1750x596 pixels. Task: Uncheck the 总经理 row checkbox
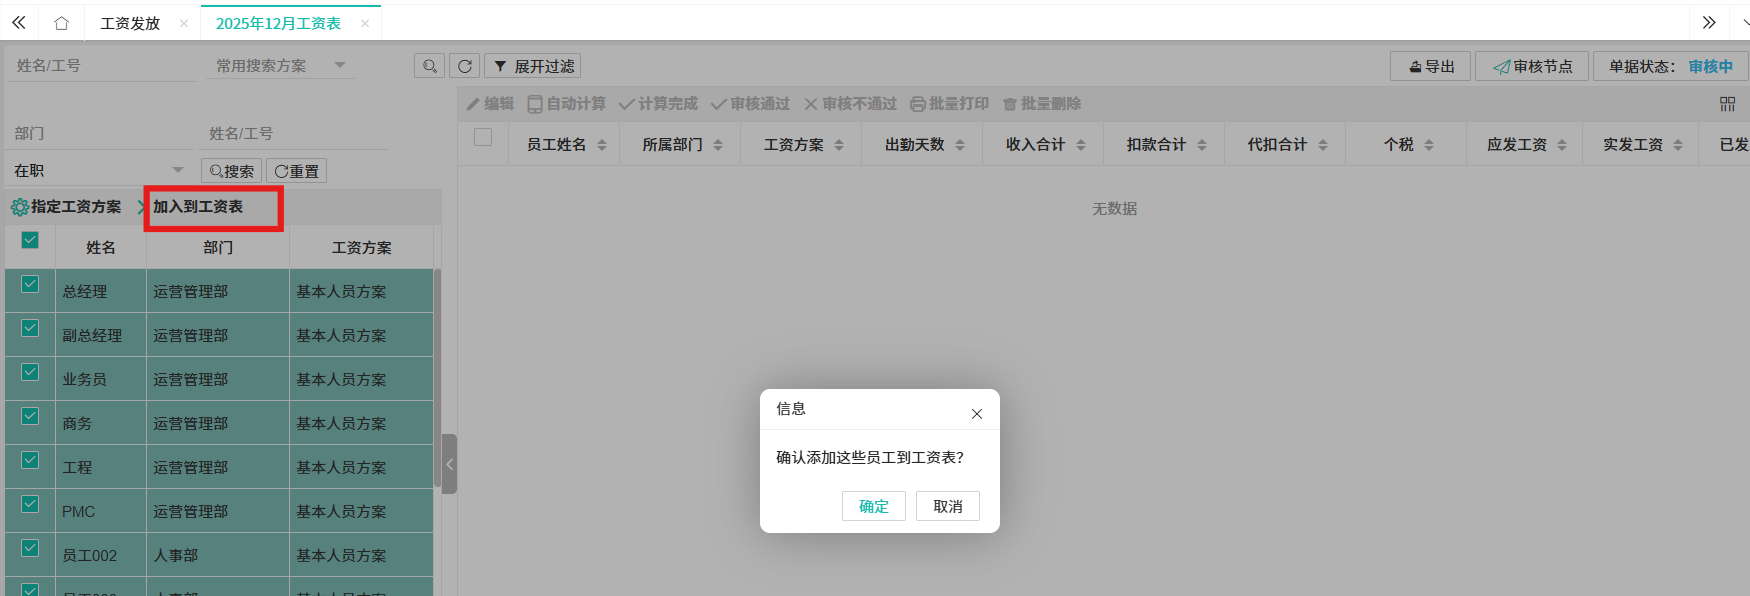30,285
